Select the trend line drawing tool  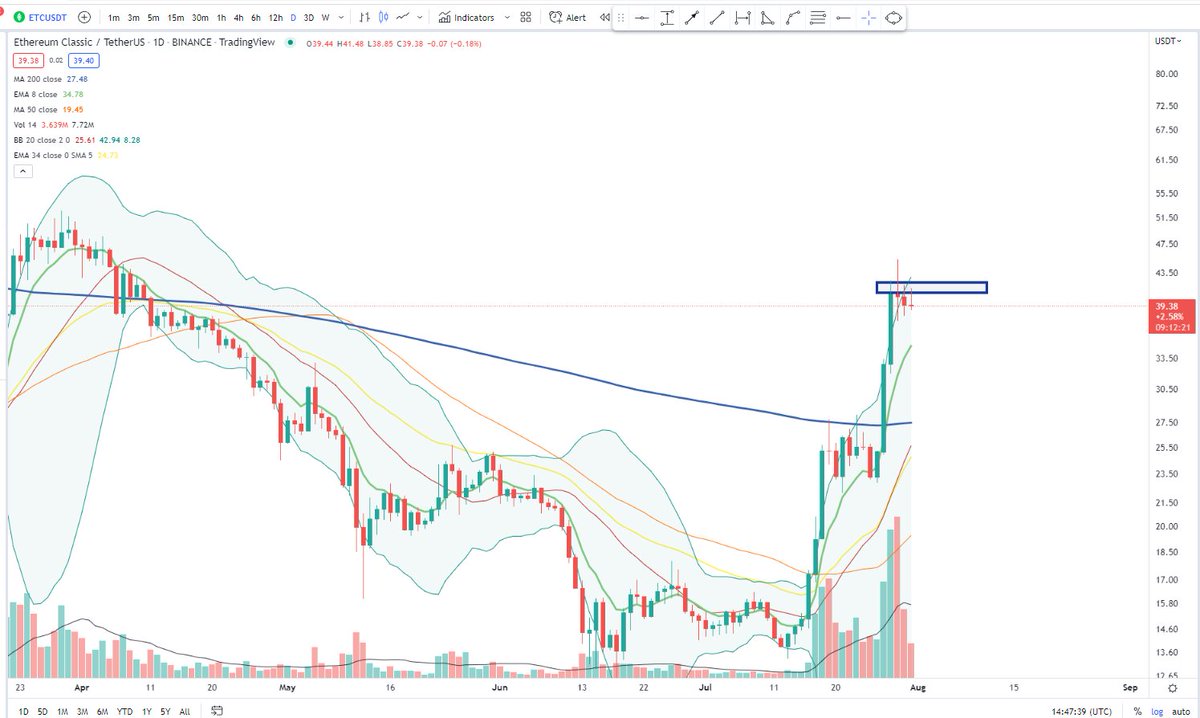click(716, 17)
